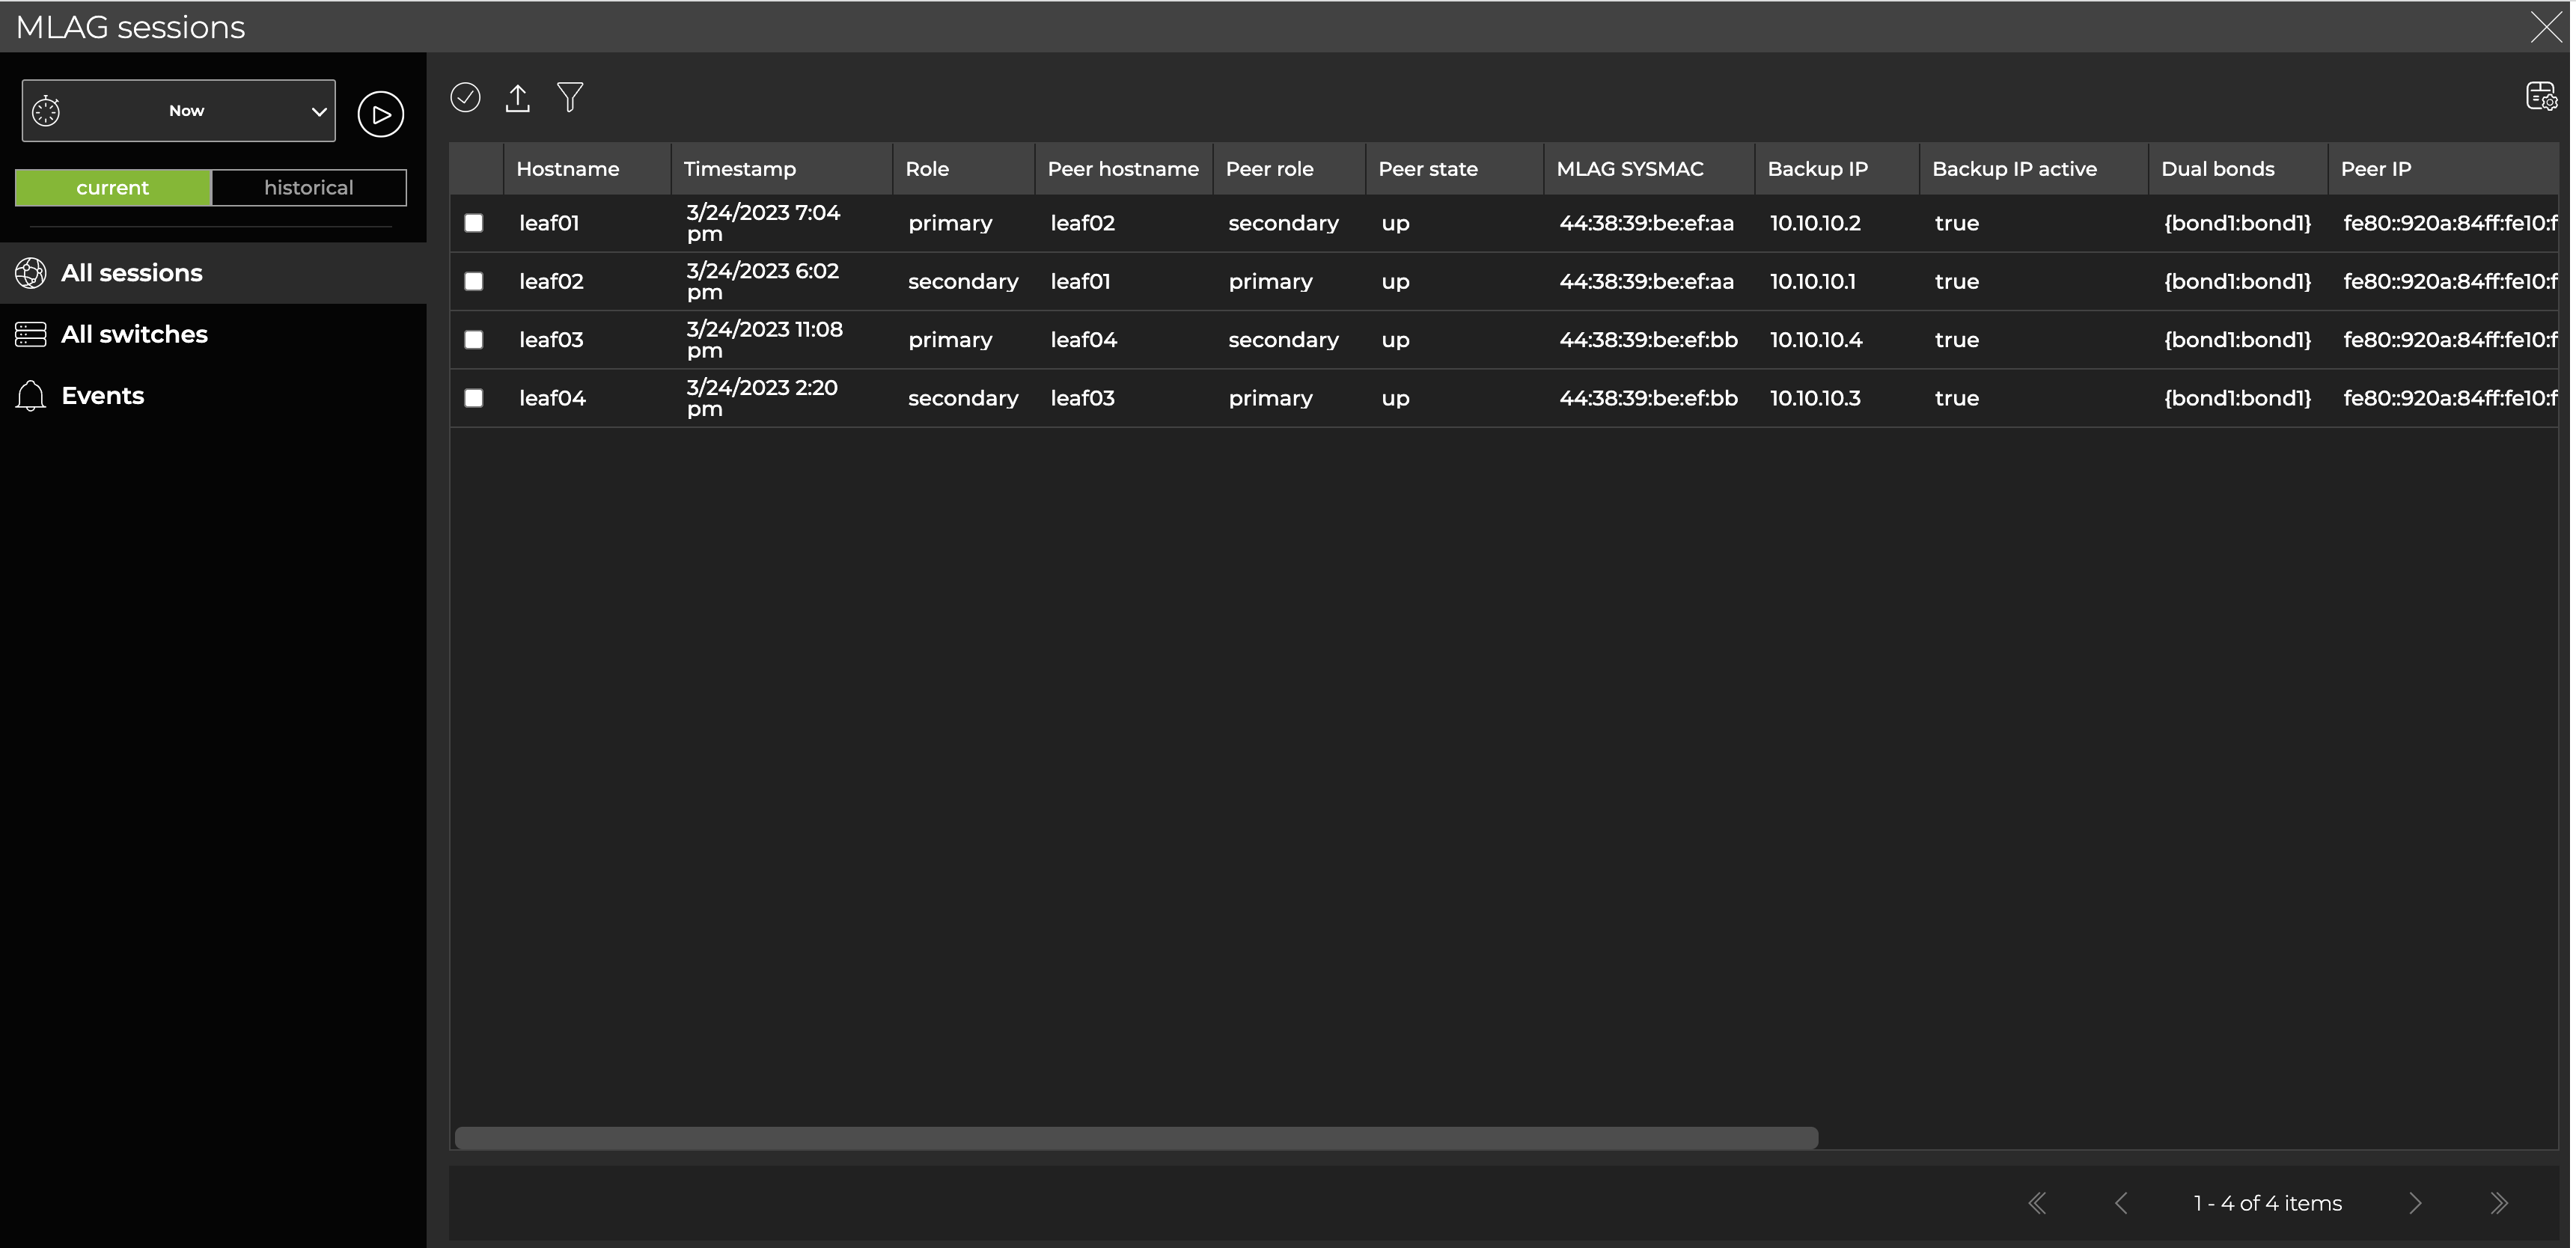Viewport: 2576px width, 1248px height.
Task: Expand the Now time dropdown
Action: (x=318, y=111)
